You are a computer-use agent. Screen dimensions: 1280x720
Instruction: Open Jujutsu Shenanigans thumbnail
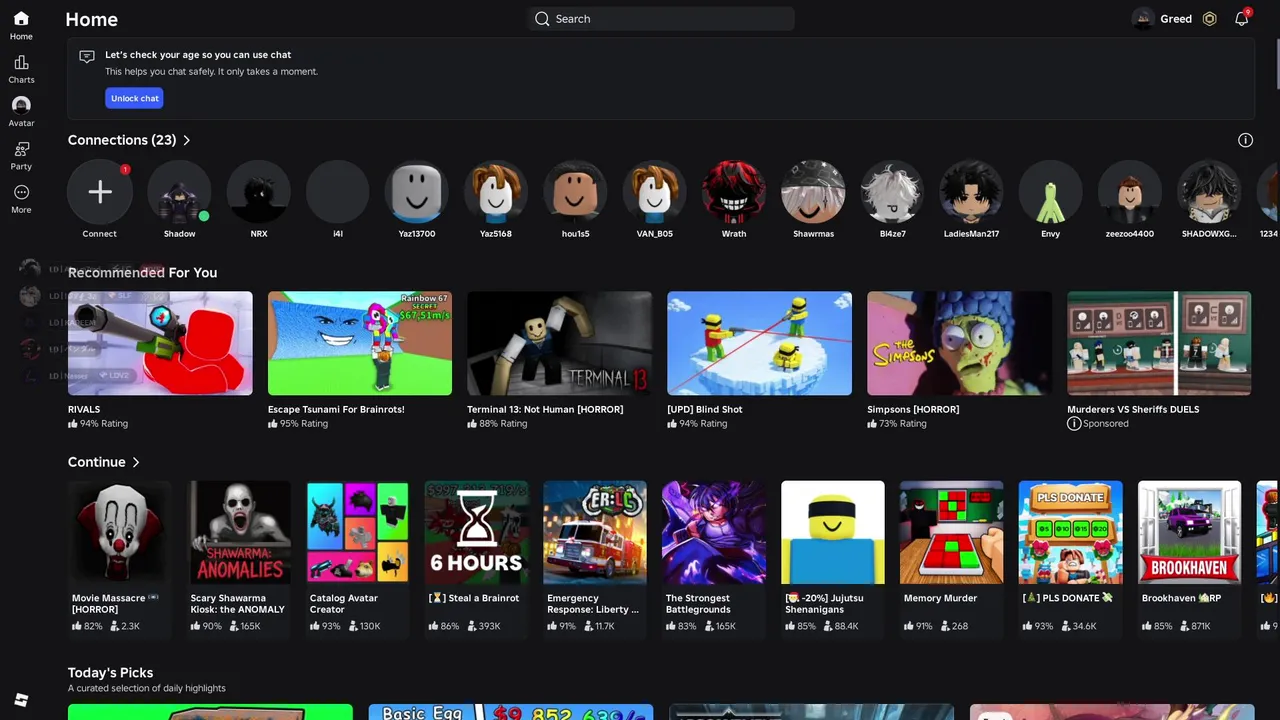pyautogui.click(x=833, y=532)
